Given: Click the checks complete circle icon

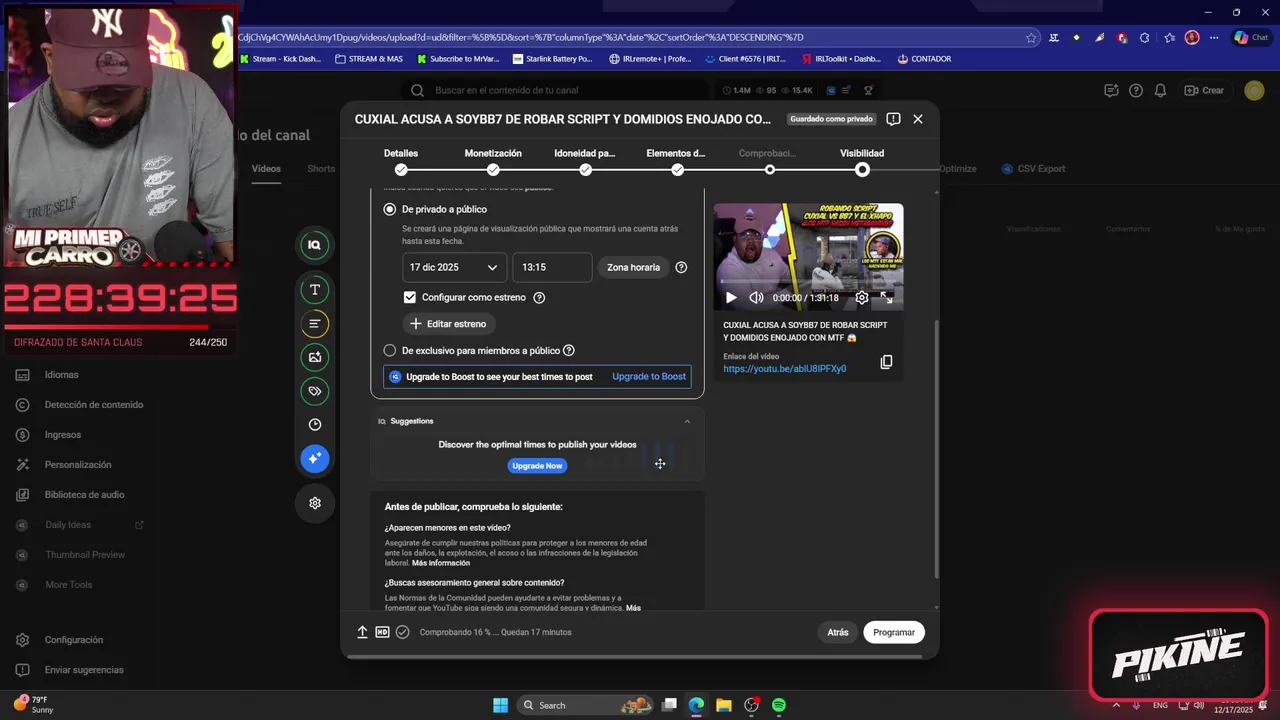Looking at the screenshot, I should (x=402, y=632).
